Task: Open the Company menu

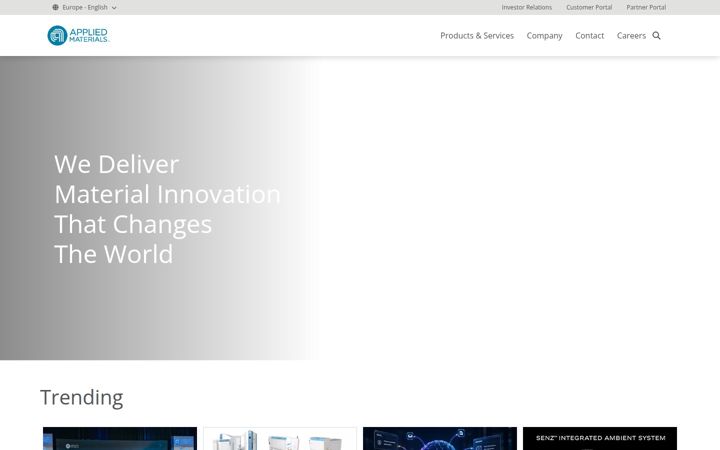Action: point(544,36)
